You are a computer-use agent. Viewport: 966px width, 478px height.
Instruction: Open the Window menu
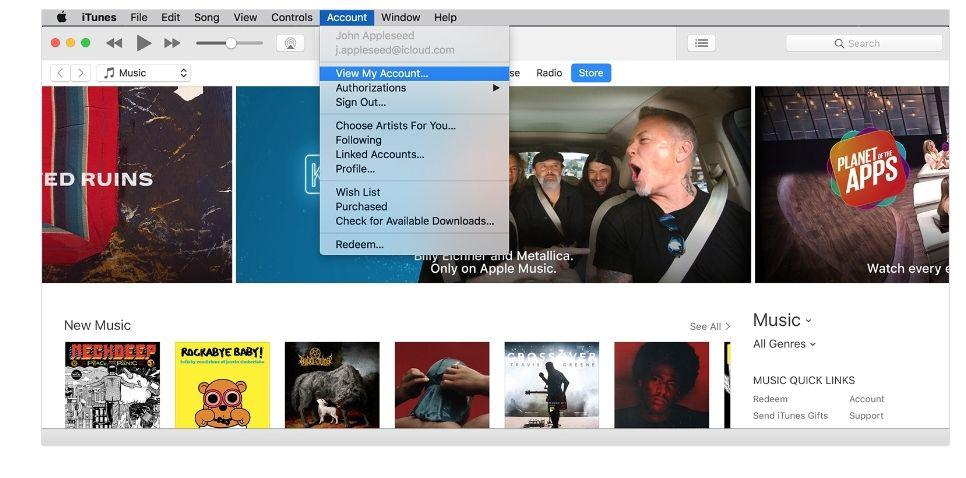click(x=400, y=17)
